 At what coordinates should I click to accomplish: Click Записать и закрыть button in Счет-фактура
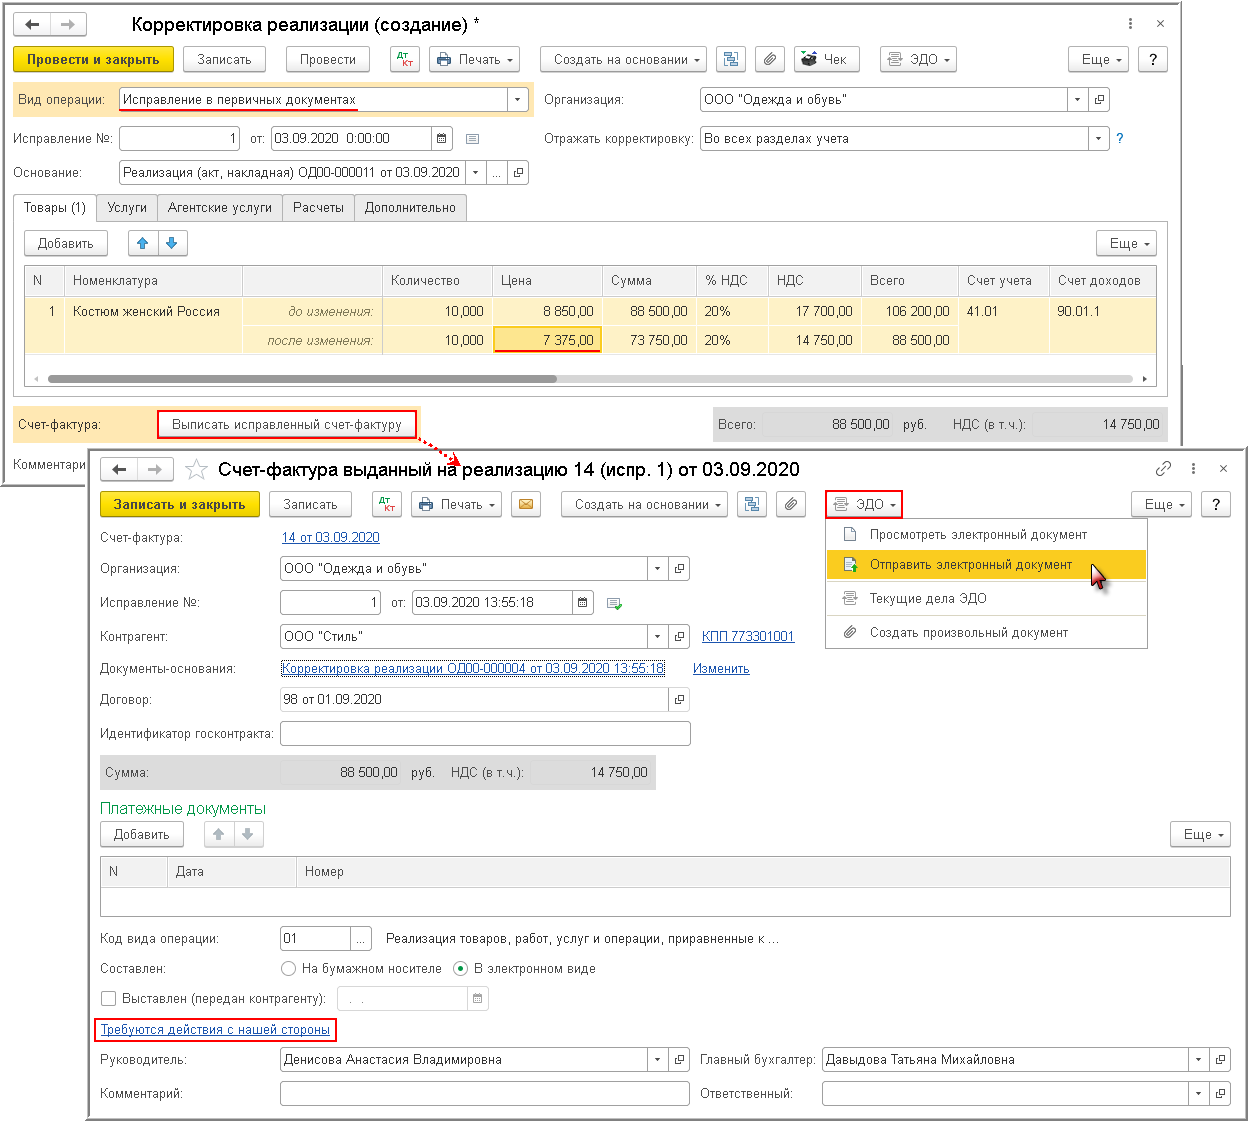coord(179,505)
